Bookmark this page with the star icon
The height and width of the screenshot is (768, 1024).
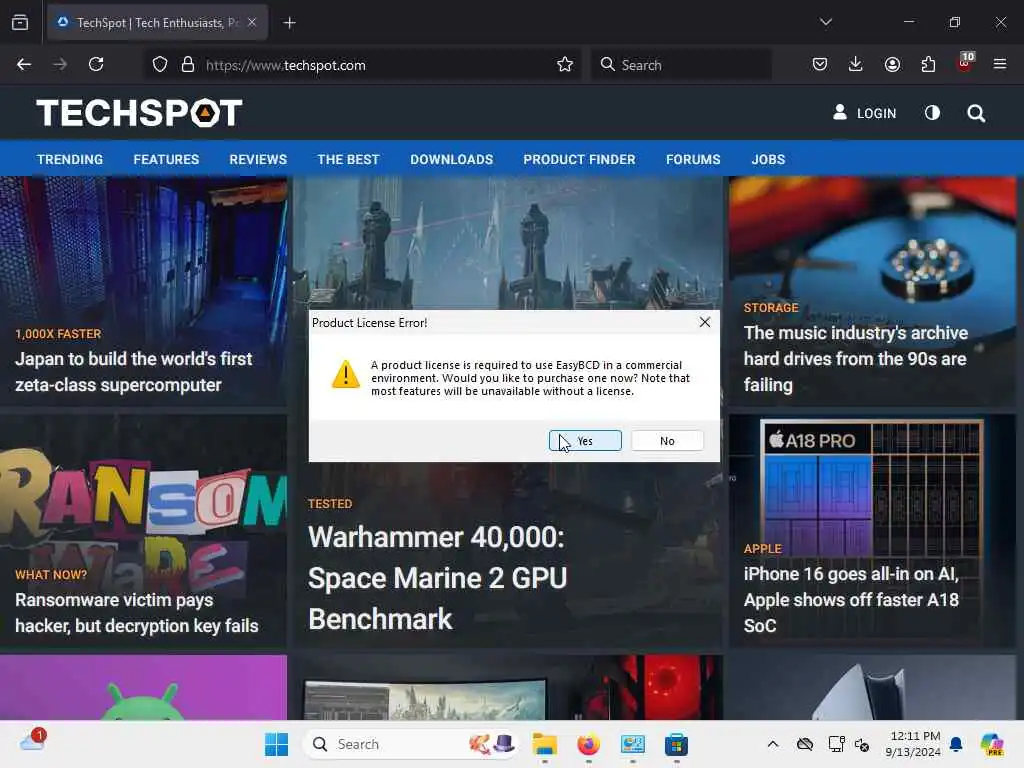565,65
